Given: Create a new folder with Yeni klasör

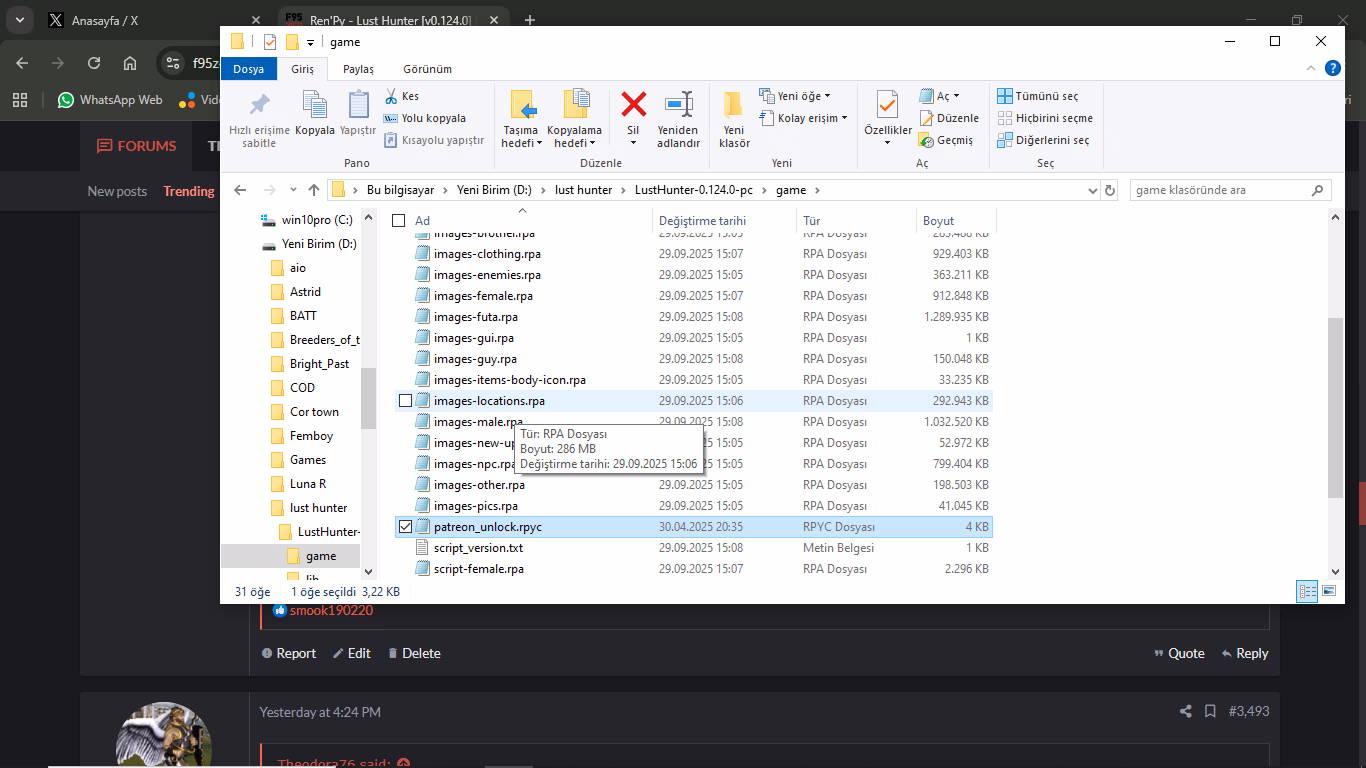Looking at the screenshot, I should coord(734,106).
